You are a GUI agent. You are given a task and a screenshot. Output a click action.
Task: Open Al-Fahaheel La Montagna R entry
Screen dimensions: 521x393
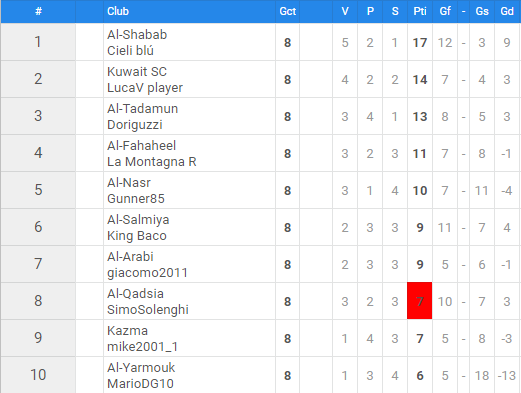pyautogui.click(x=152, y=154)
